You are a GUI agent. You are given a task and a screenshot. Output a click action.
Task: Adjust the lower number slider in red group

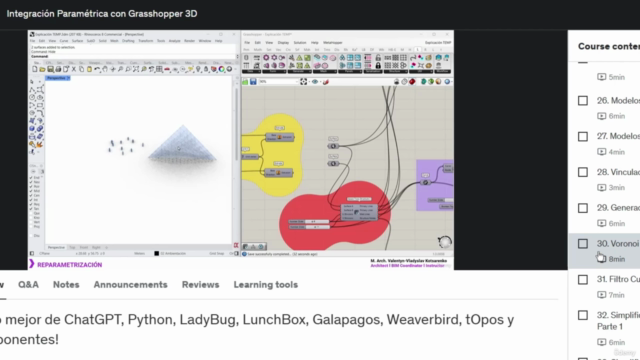[309, 227]
